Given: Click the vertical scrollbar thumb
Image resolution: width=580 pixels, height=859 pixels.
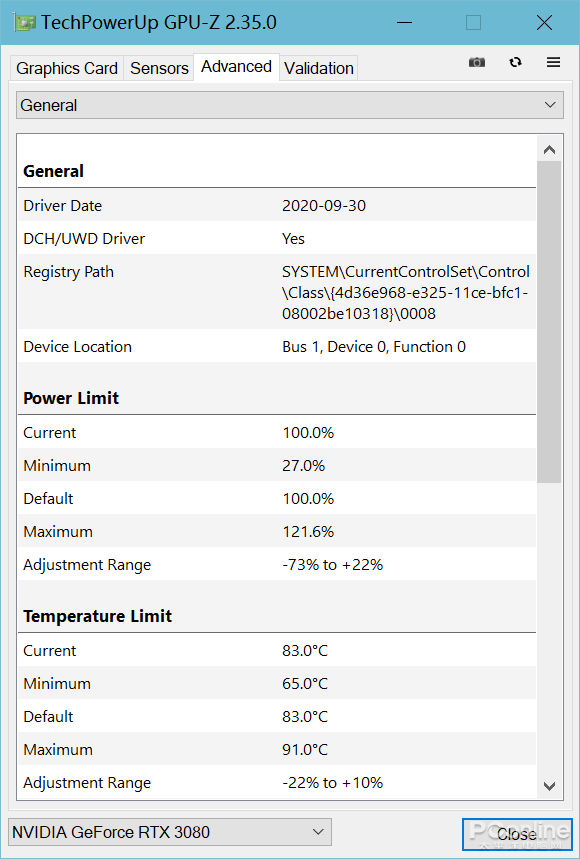Looking at the screenshot, I should (549, 322).
